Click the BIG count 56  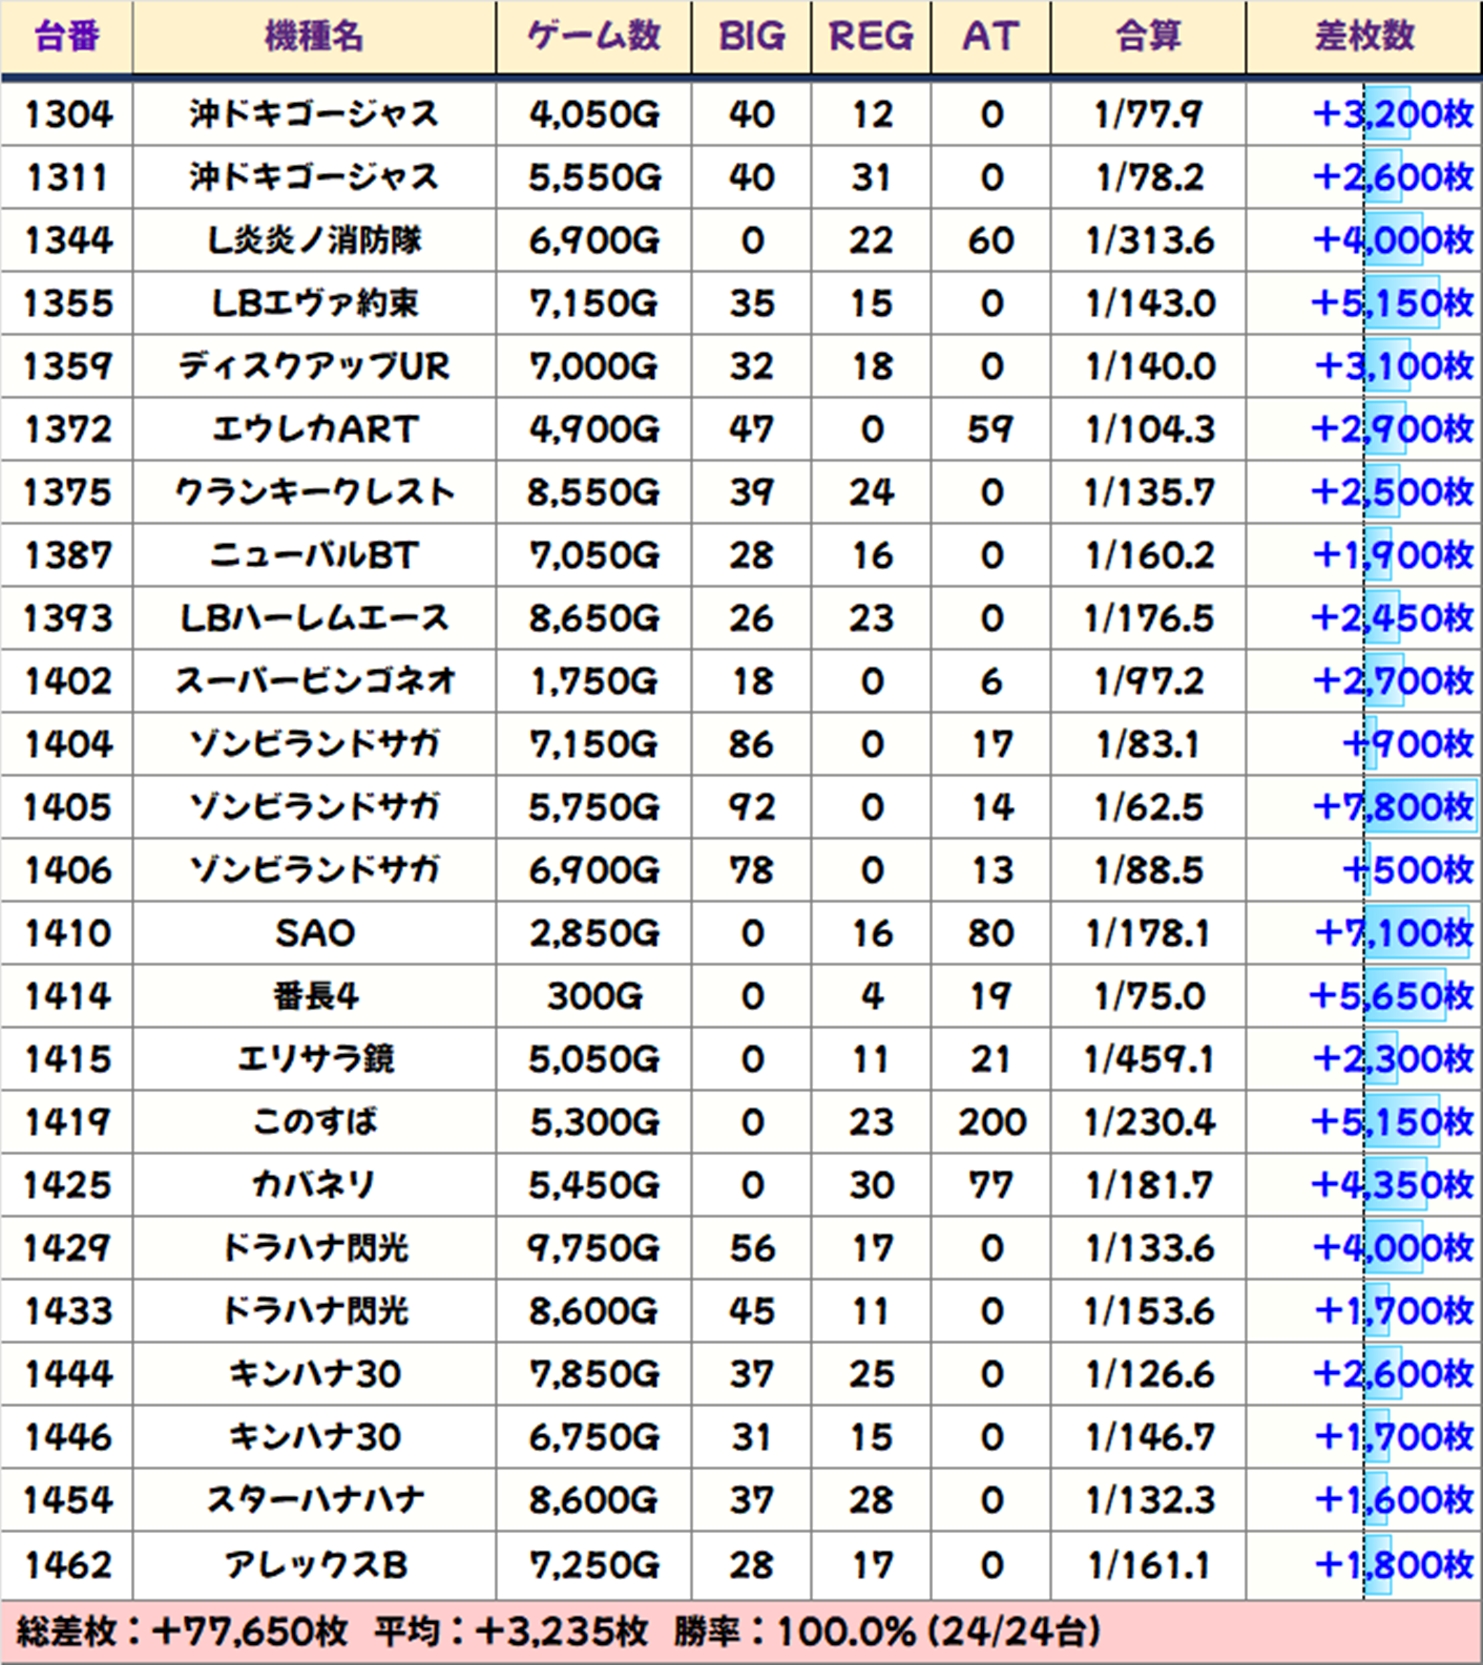click(x=752, y=1249)
